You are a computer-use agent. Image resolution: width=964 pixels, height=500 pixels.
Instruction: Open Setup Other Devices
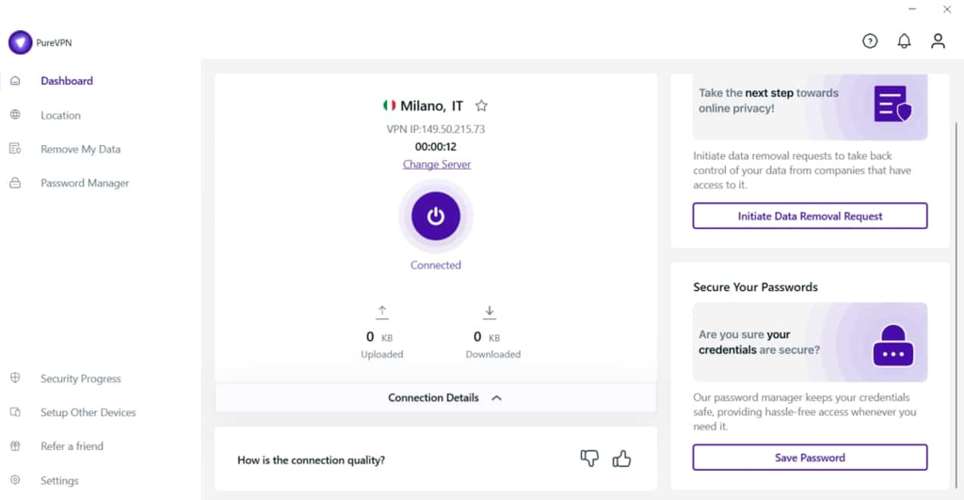coord(87,413)
